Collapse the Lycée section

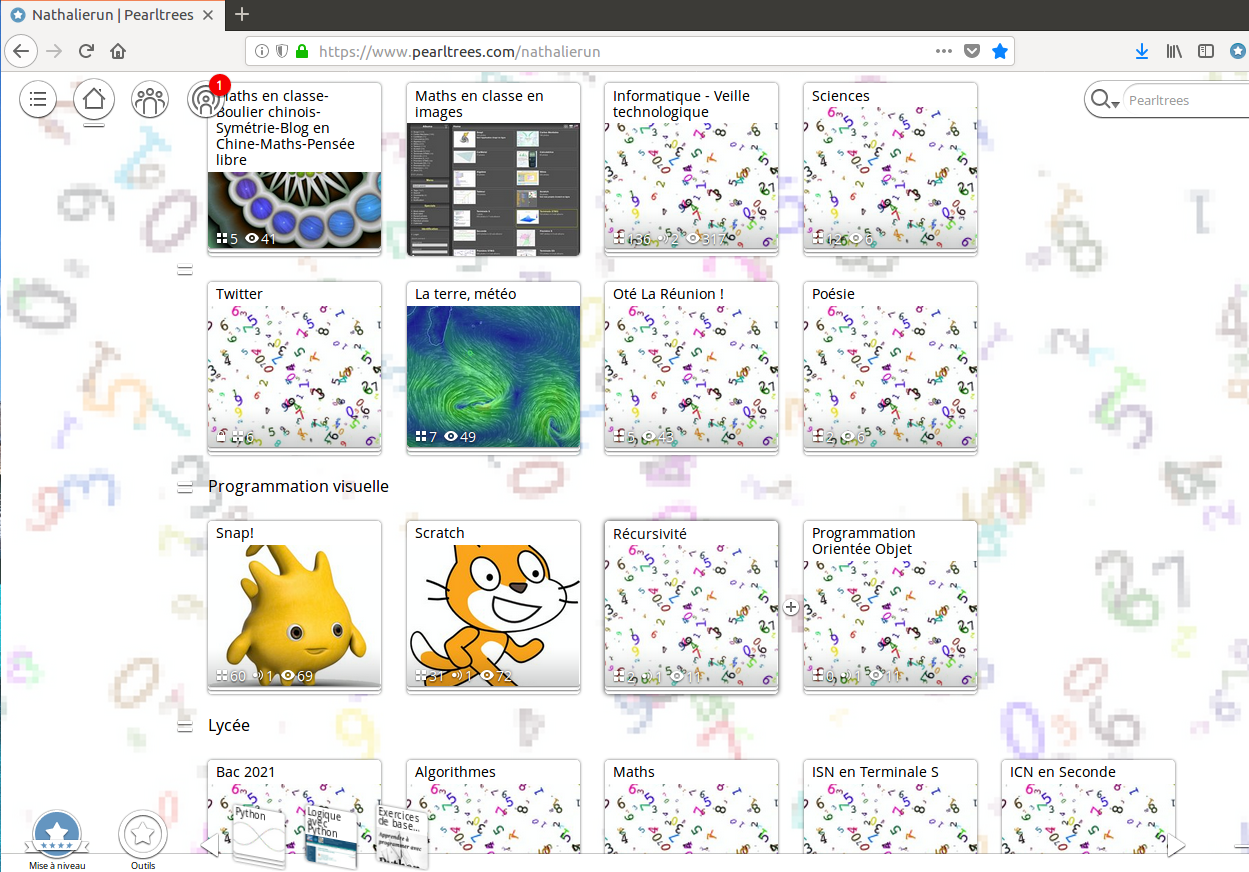point(185,726)
